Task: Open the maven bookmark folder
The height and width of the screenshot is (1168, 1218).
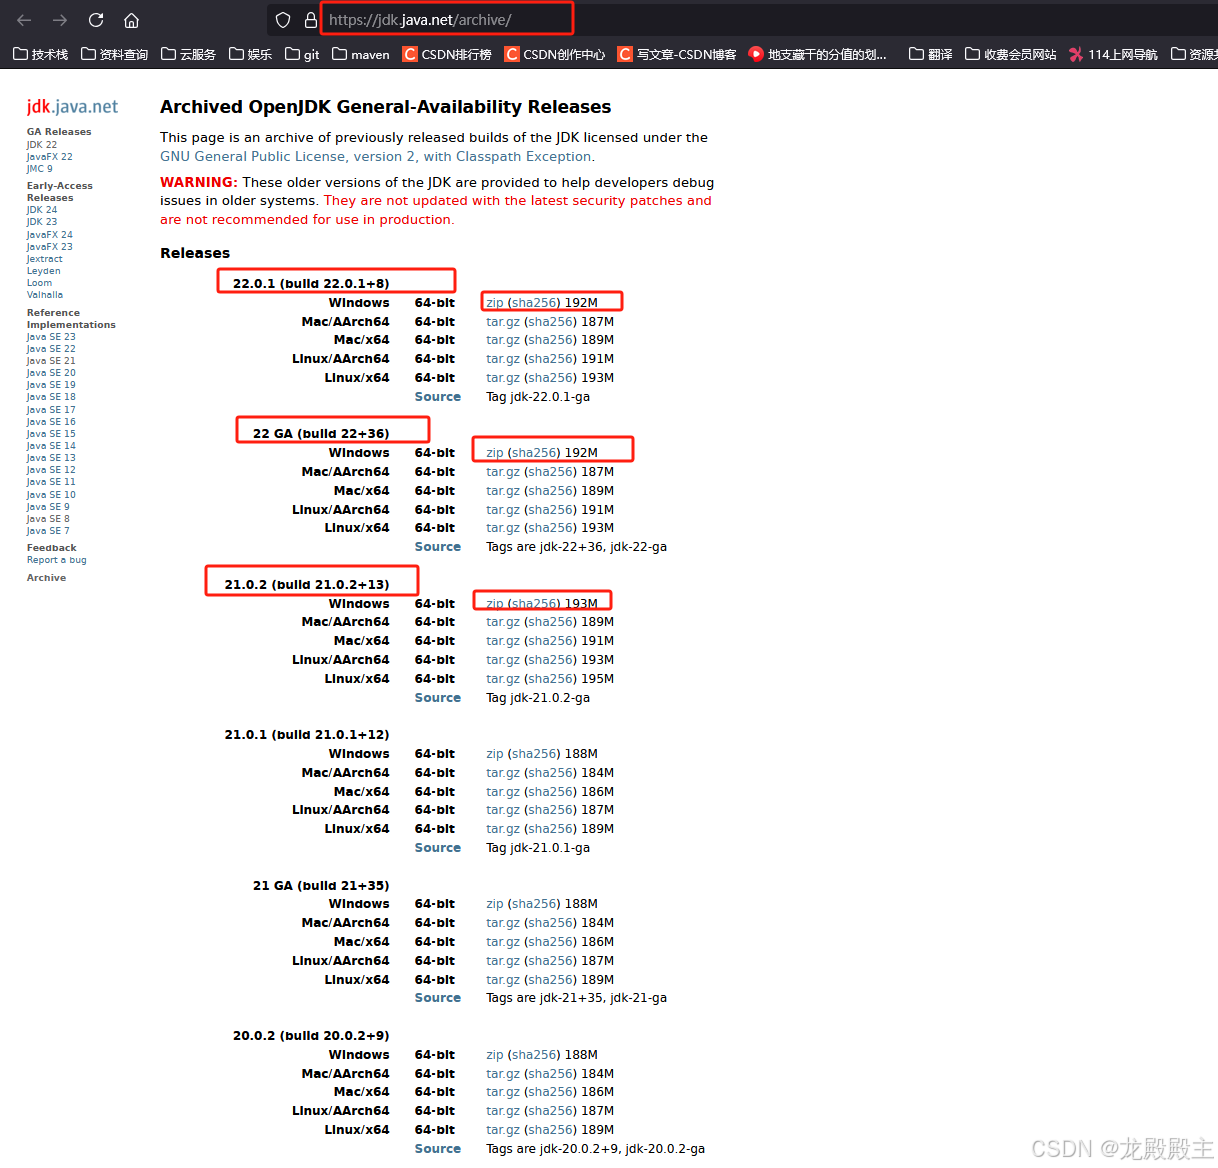Action: [360, 54]
